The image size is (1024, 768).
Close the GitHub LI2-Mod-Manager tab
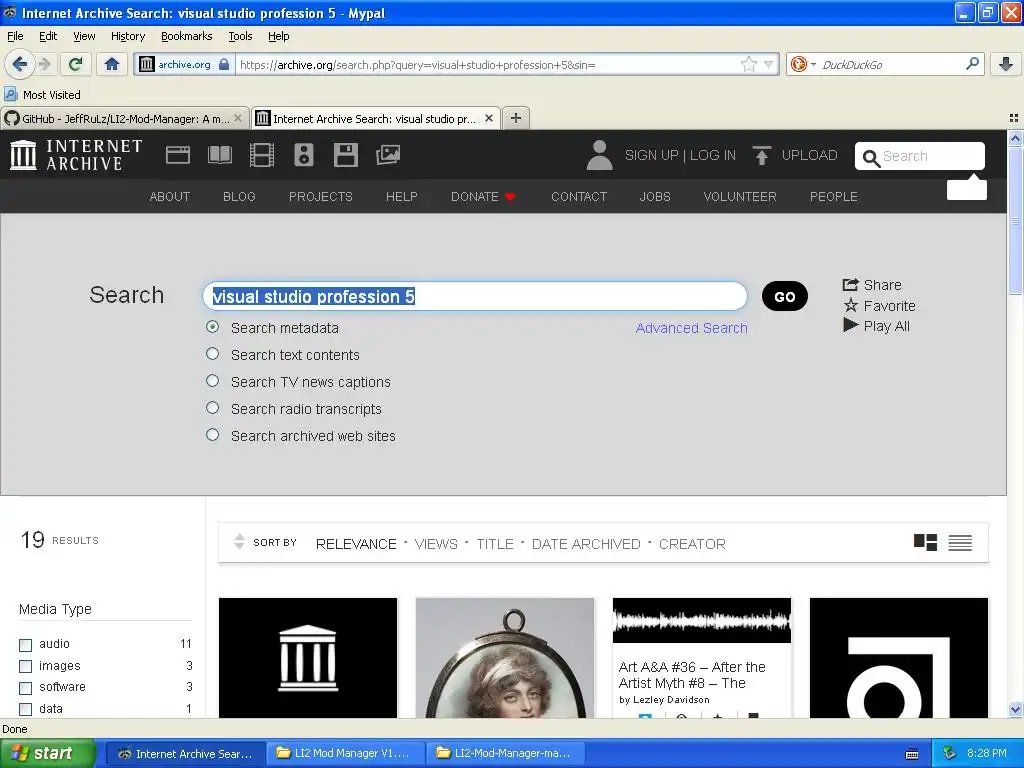[238, 118]
